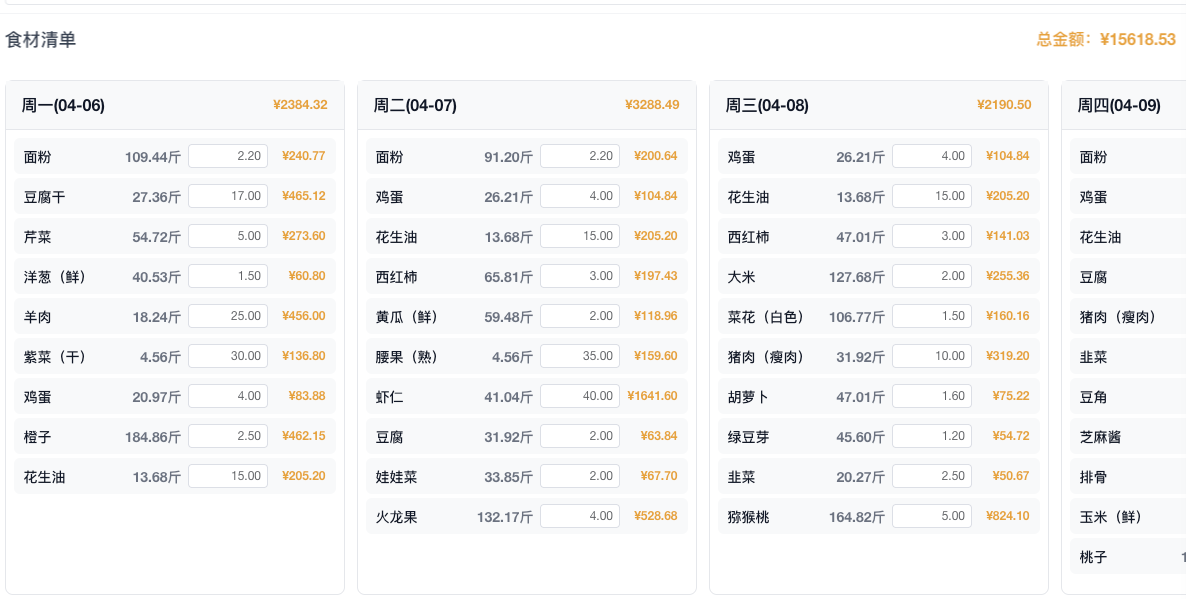Select the 周二(04-07) card title
The image size is (1186, 599).
tap(415, 105)
